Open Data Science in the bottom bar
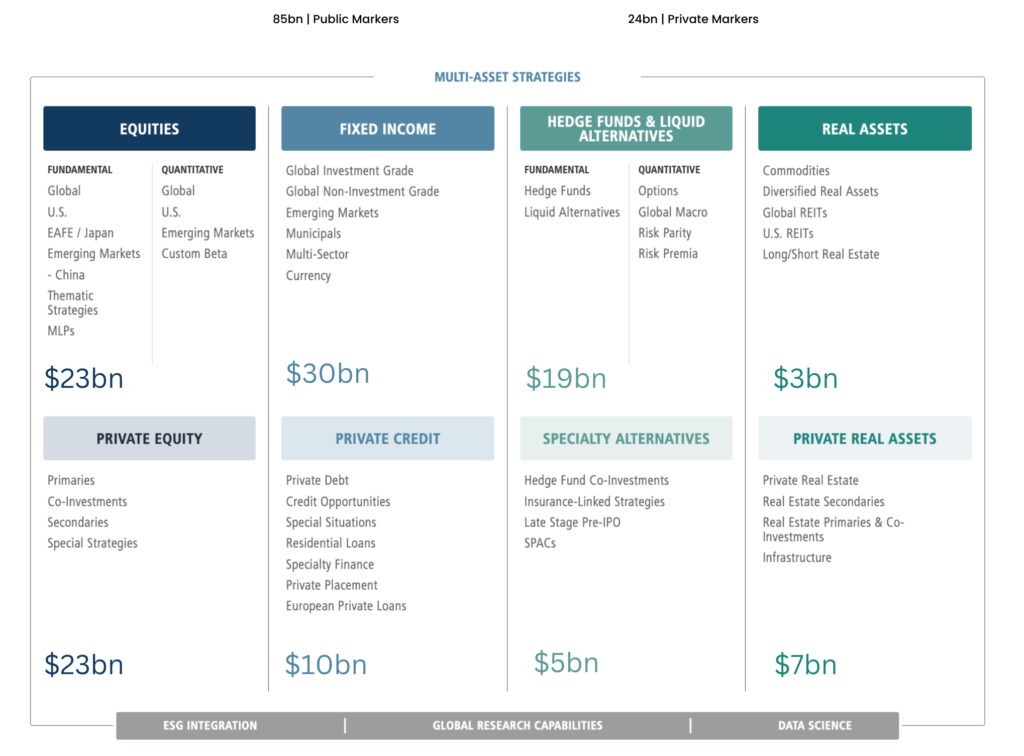Image resolution: width=1024 pixels, height=756 pixels. pos(814,726)
